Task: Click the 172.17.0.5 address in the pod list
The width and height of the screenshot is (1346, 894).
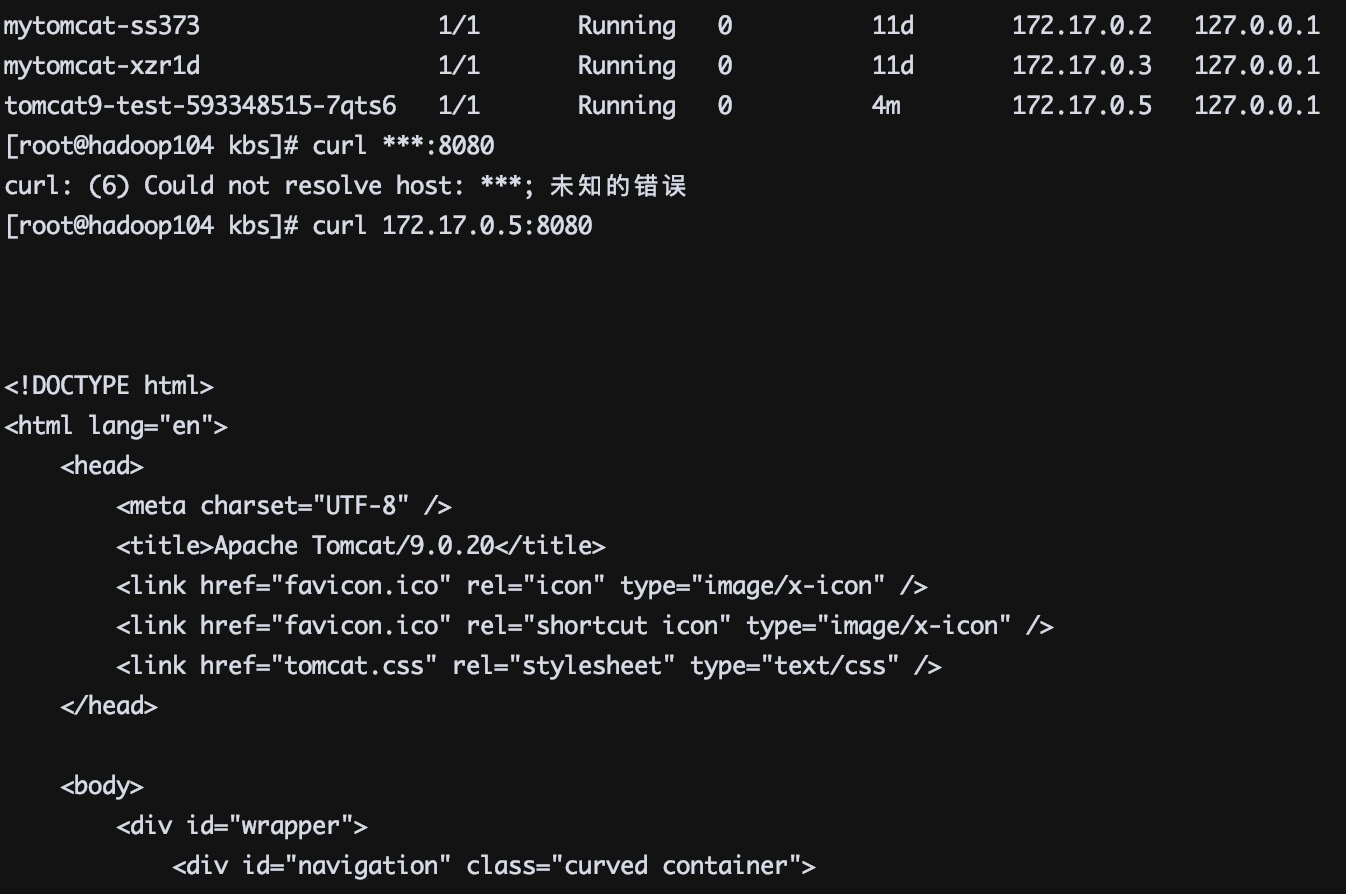Action: 1081,105
